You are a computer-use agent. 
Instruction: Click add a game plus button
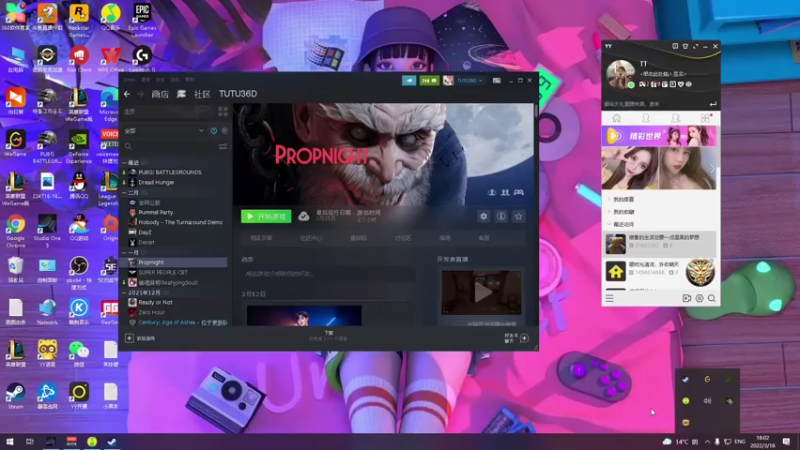click(x=129, y=338)
